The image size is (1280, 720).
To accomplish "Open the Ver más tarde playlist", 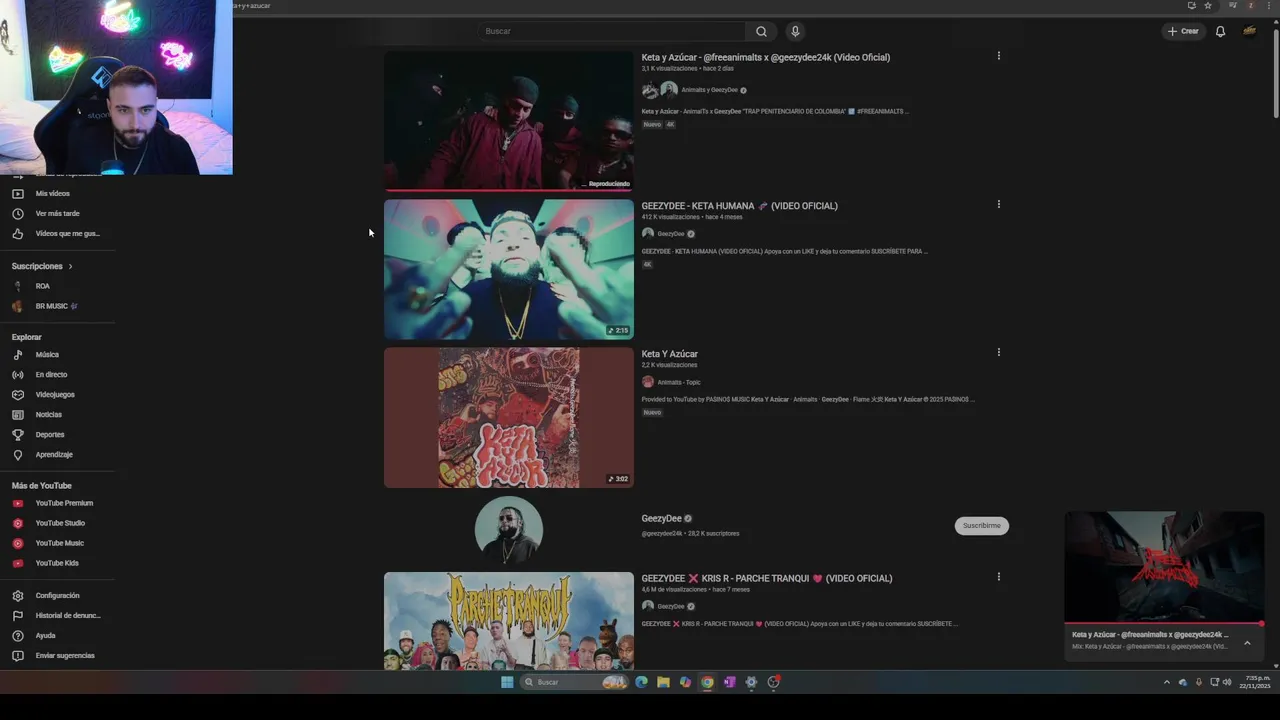I will click(x=56, y=213).
